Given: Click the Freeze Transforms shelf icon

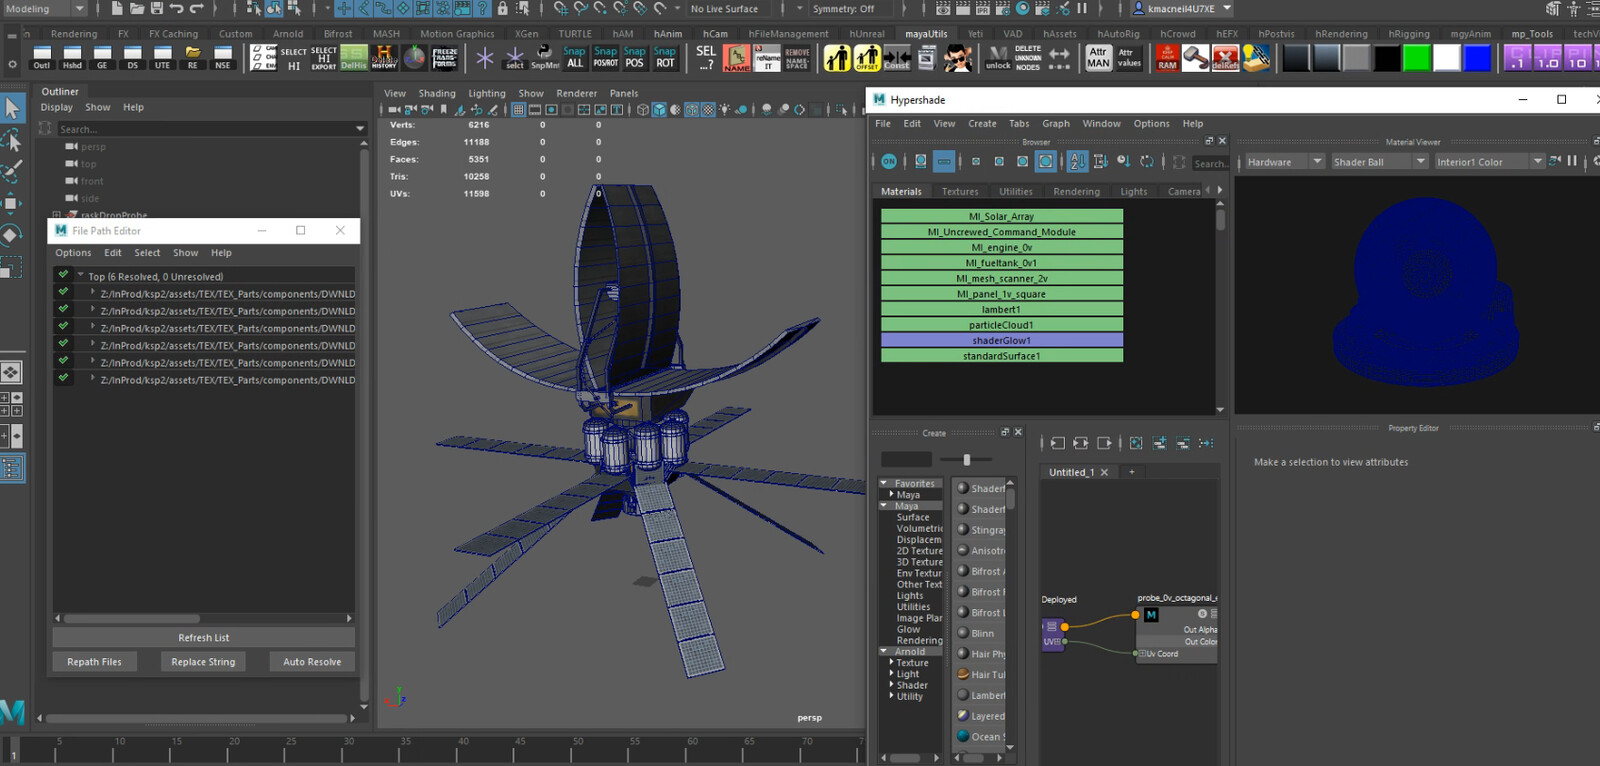Looking at the screenshot, I should click(445, 58).
